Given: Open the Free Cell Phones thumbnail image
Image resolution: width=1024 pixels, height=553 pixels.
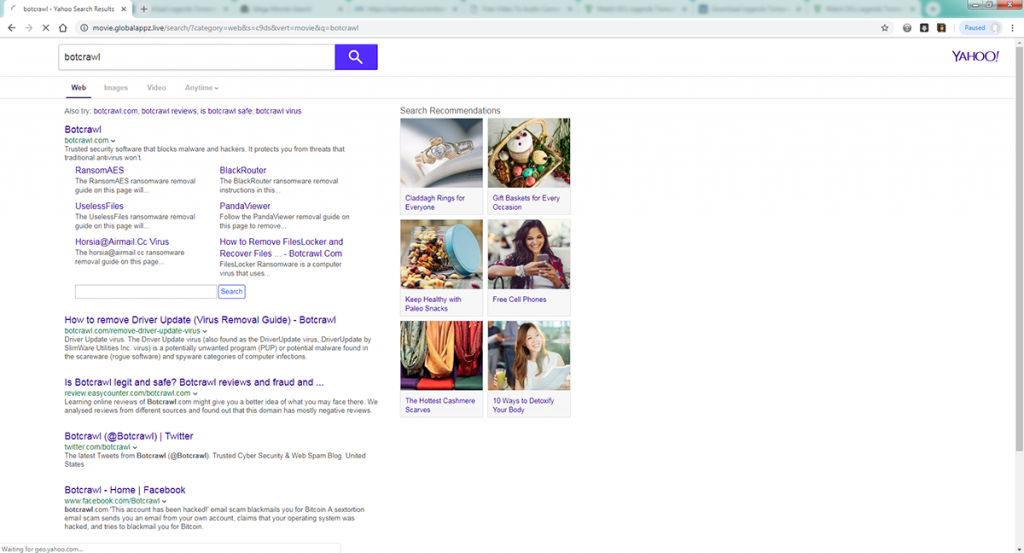Looking at the screenshot, I should [x=529, y=255].
